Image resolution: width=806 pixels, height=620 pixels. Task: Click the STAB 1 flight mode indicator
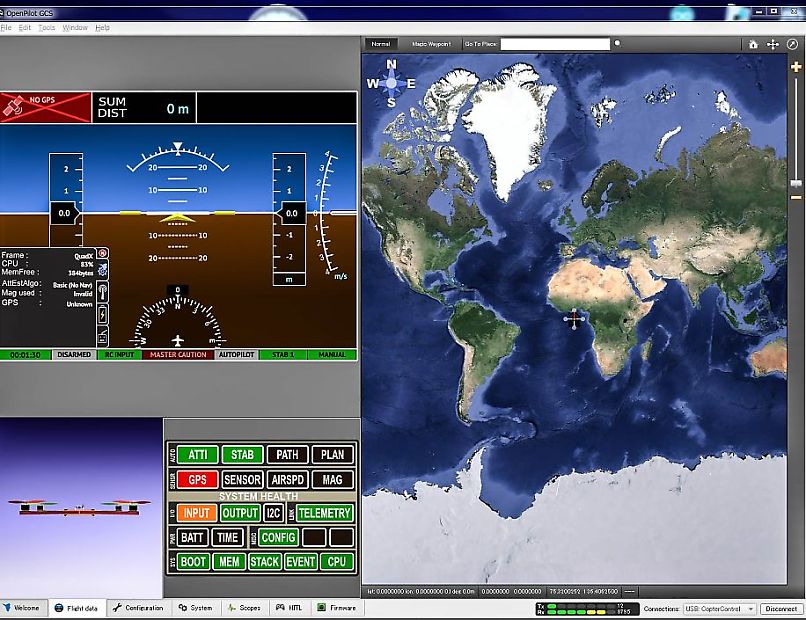point(283,355)
